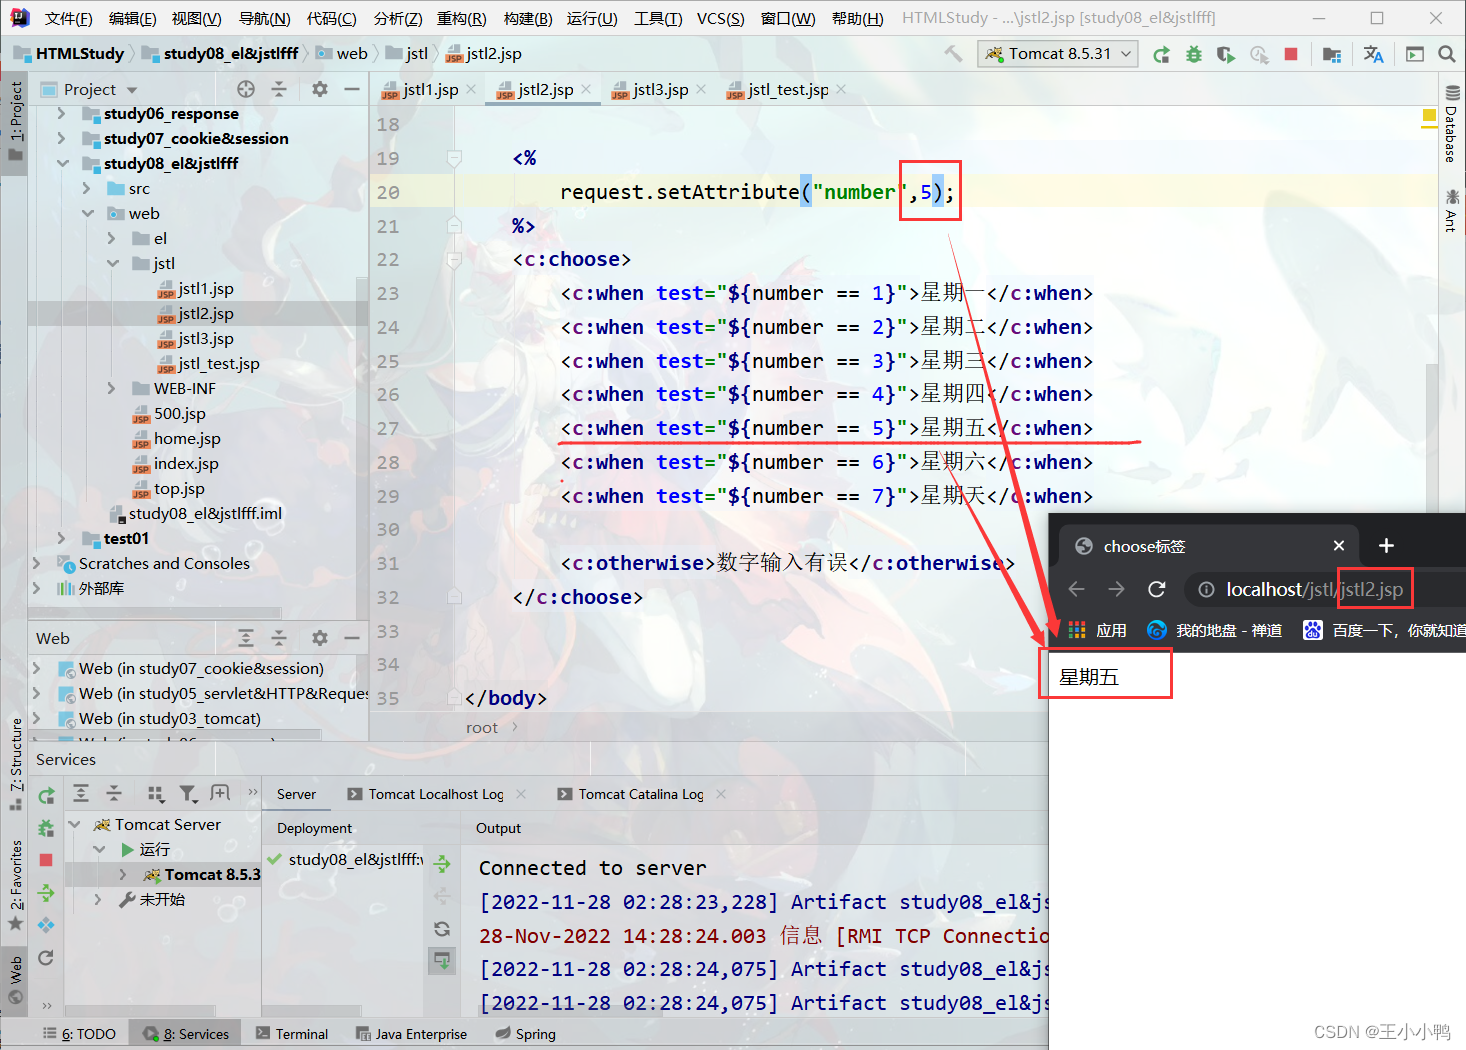The height and width of the screenshot is (1050, 1466).
Task: Deploy all artifacts icon beside deployment list
Action: click(x=442, y=863)
